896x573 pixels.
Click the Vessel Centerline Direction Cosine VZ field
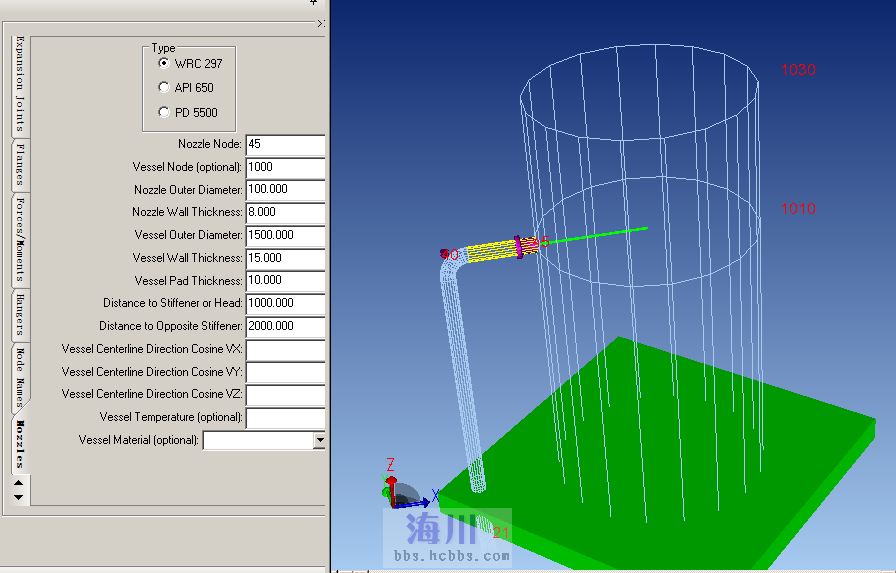(x=285, y=394)
